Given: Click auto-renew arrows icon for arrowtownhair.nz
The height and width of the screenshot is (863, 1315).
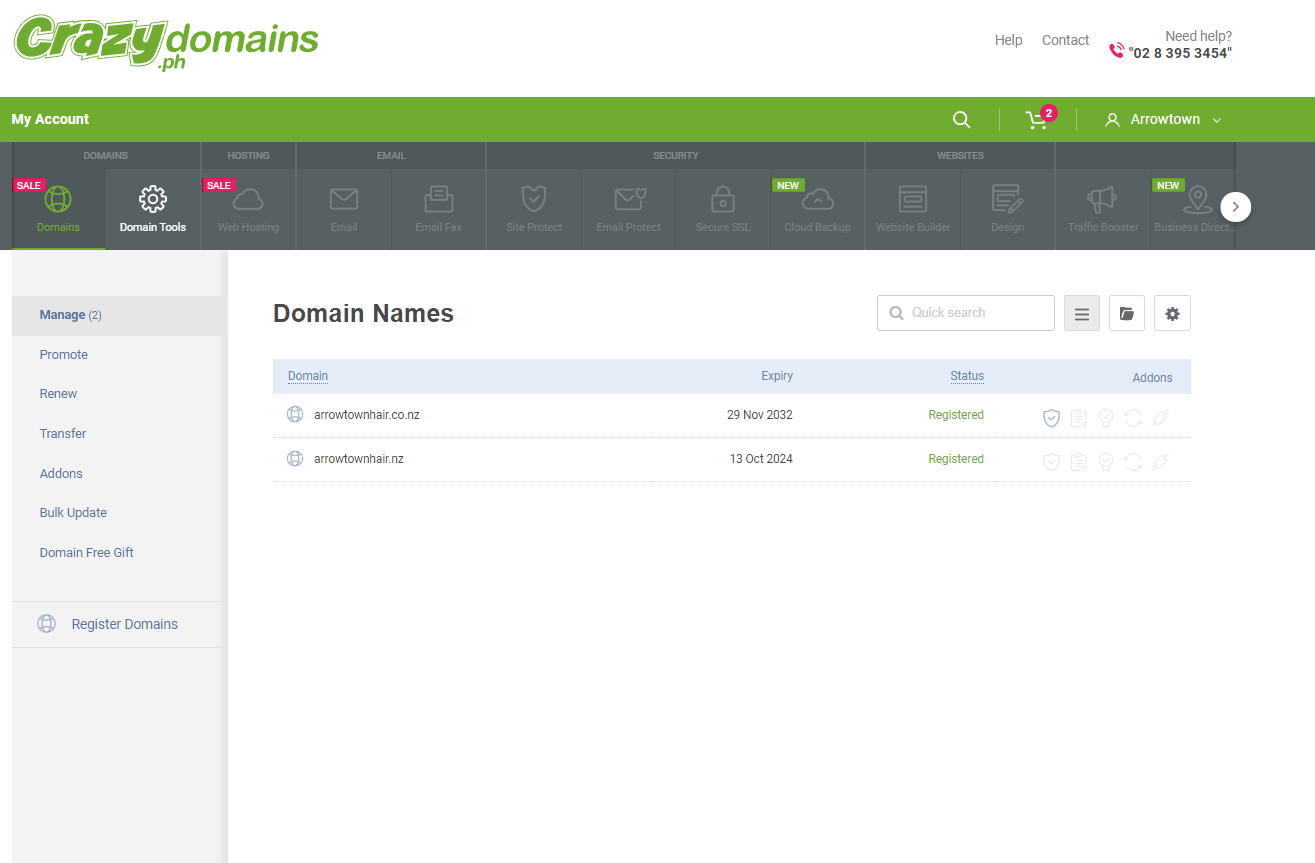Looking at the screenshot, I should 1133,462.
